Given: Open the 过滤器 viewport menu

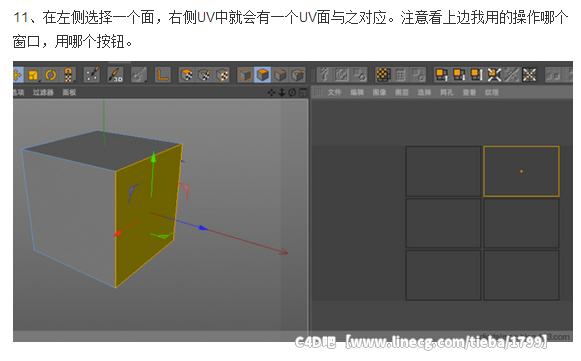Looking at the screenshot, I should tap(43, 92).
